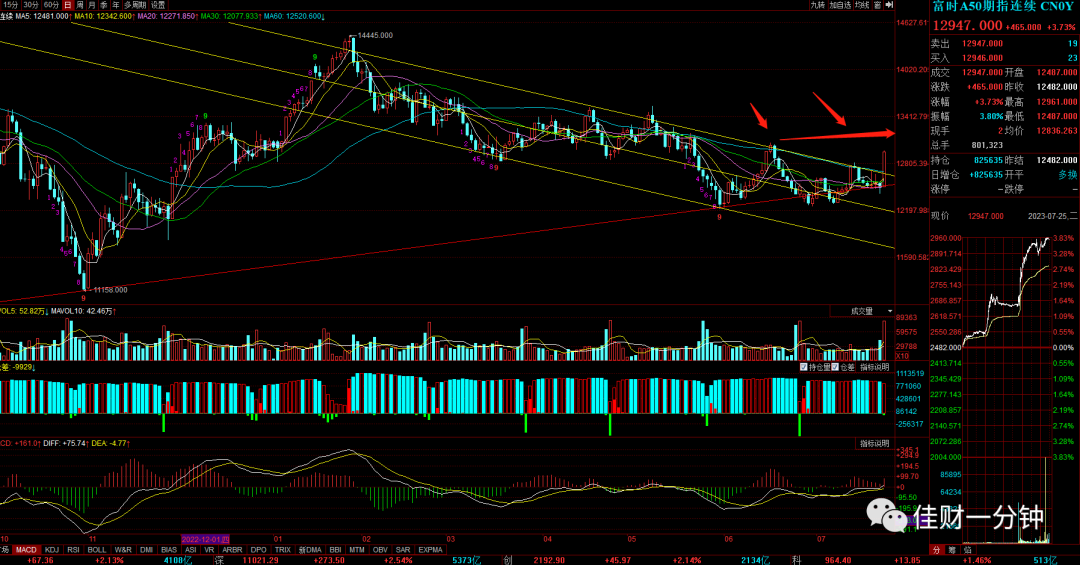The height and width of the screenshot is (565, 1080).
Task: Open 指标说明 for MACD panel
Action: (x=875, y=443)
